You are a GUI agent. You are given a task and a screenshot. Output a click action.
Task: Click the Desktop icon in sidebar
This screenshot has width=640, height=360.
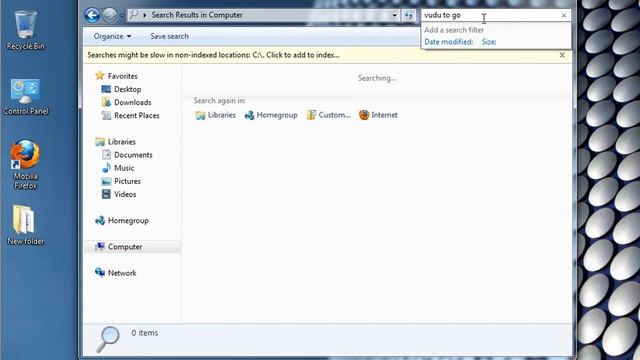[x=106, y=89]
